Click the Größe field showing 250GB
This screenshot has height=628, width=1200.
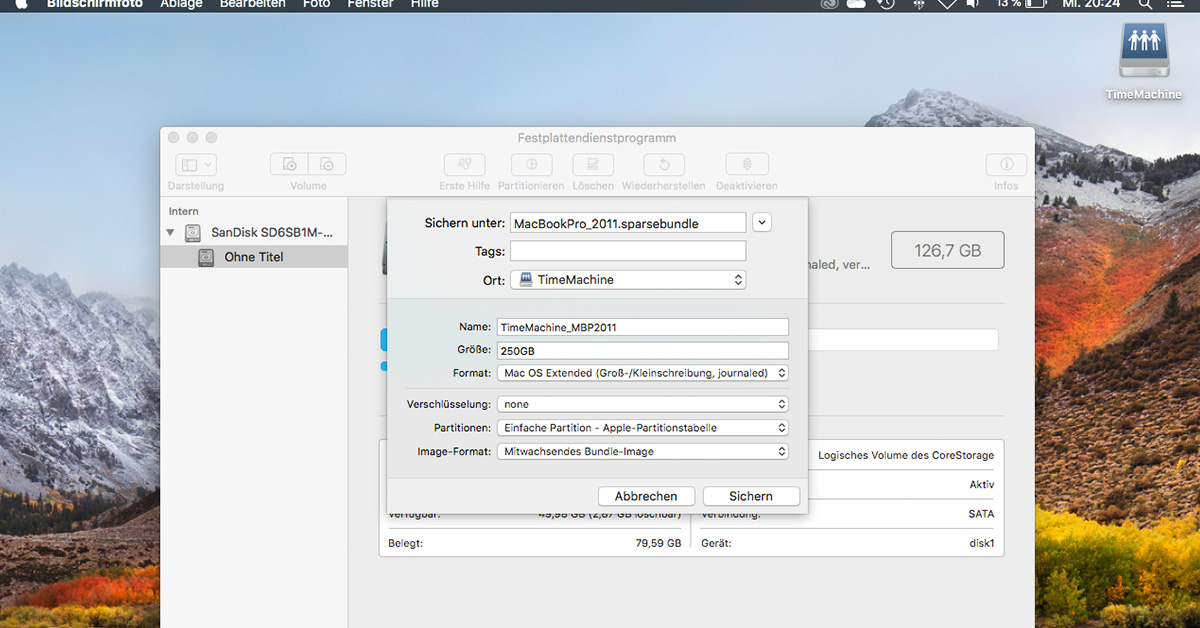[x=643, y=351]
